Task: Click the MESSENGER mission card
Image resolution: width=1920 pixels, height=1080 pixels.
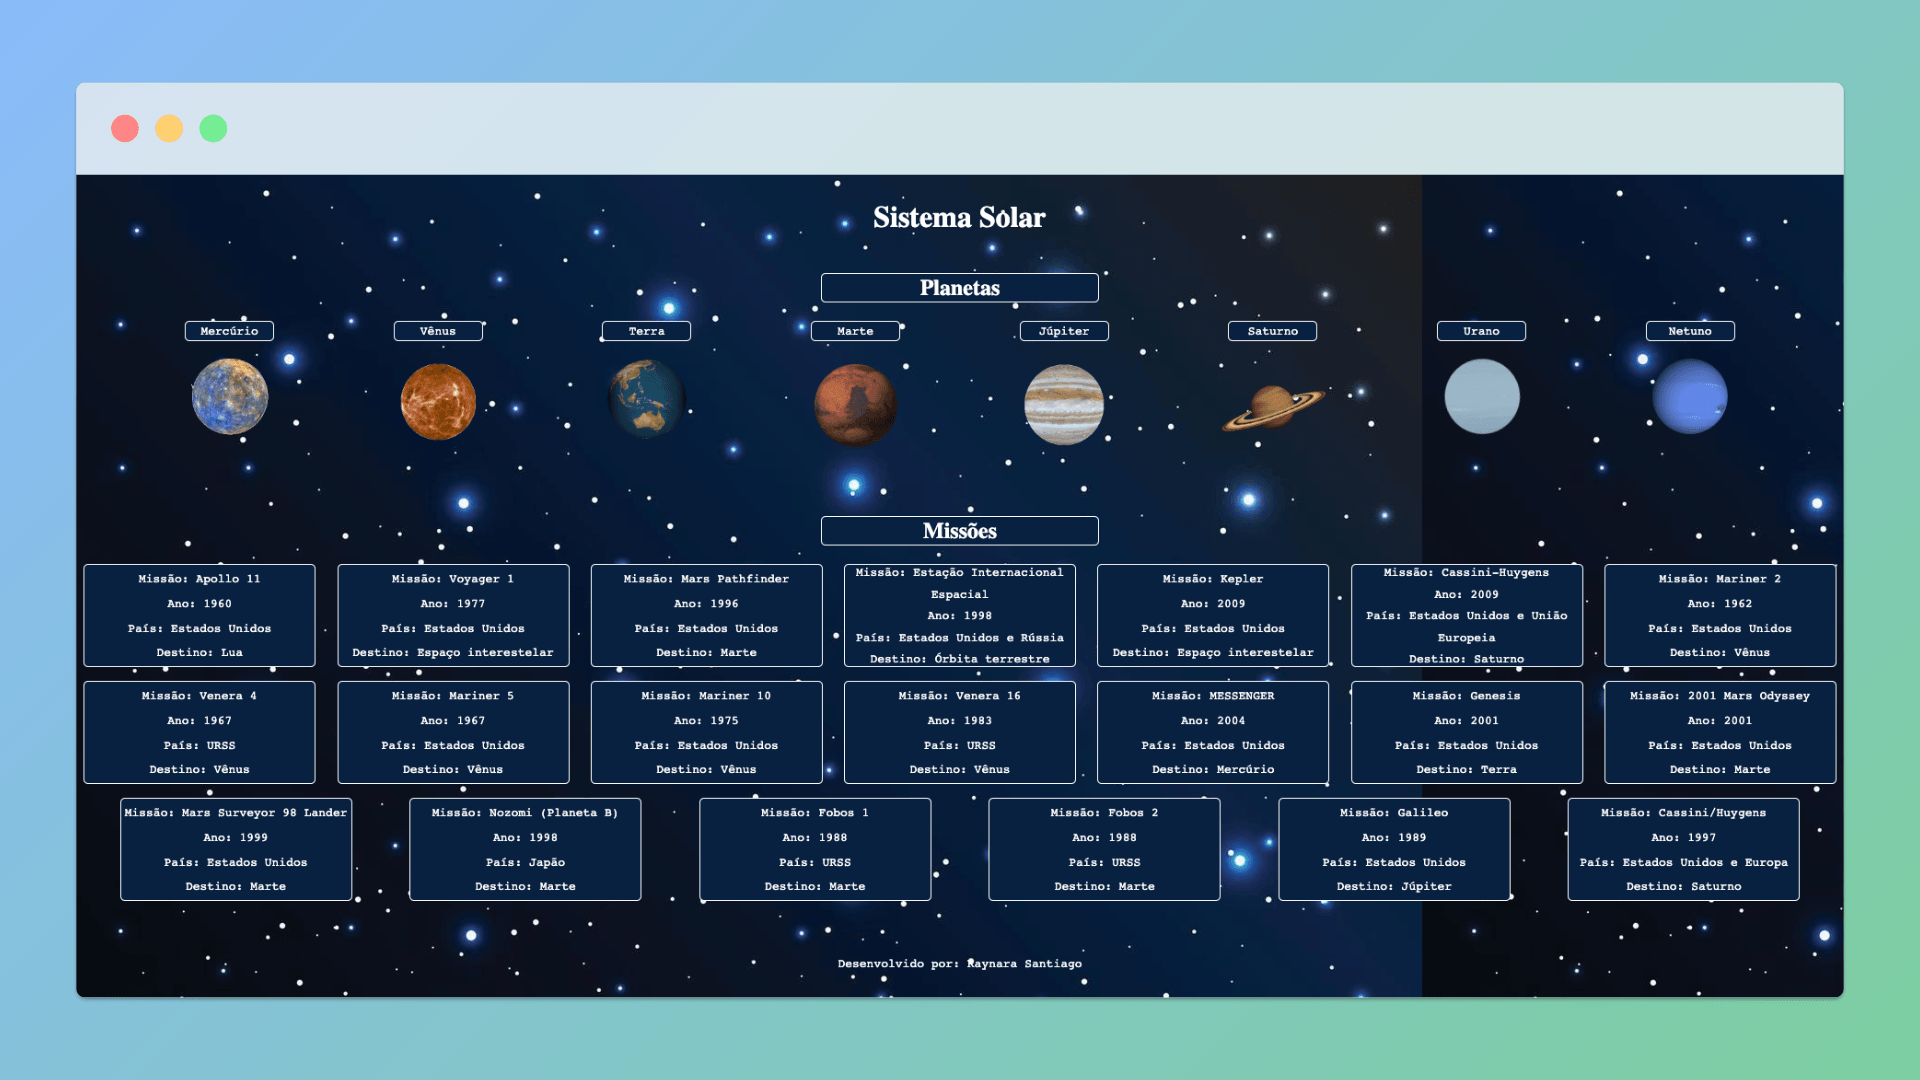Action: 1212,732
